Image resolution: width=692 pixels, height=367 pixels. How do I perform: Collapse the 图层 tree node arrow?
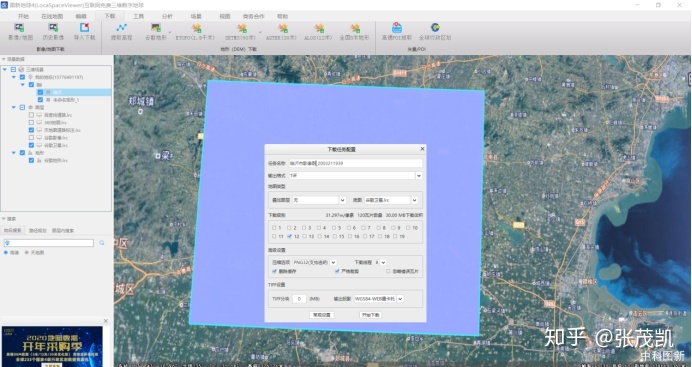tap(14, 108)
